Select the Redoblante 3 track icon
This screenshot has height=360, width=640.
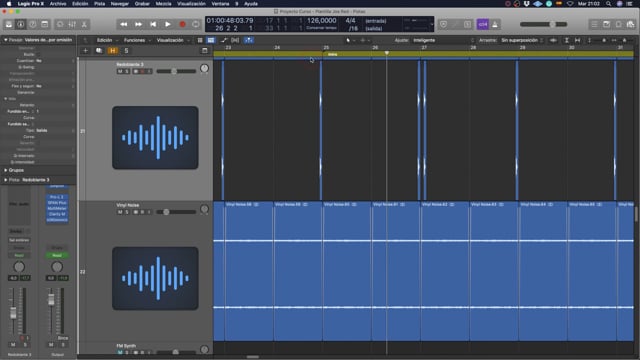(155, 138)
